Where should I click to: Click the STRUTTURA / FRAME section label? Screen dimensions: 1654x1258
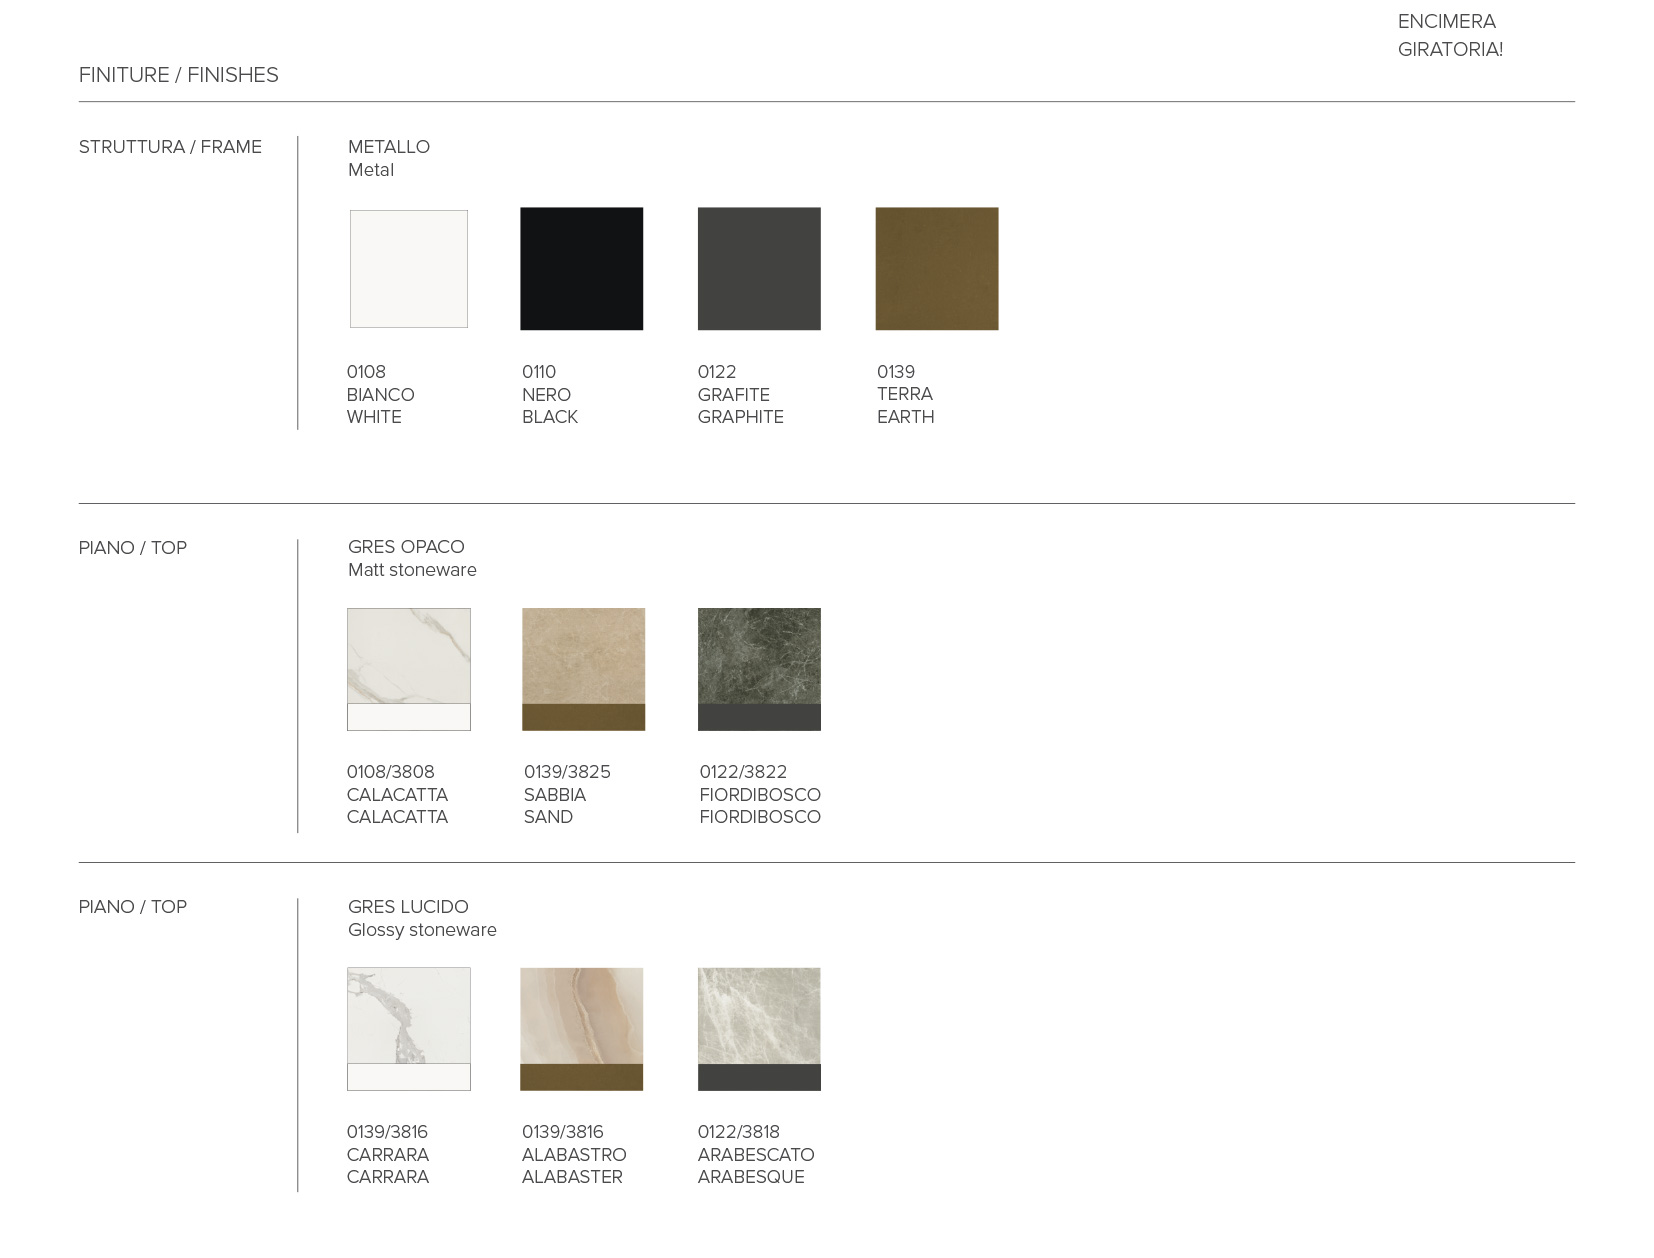170,147
